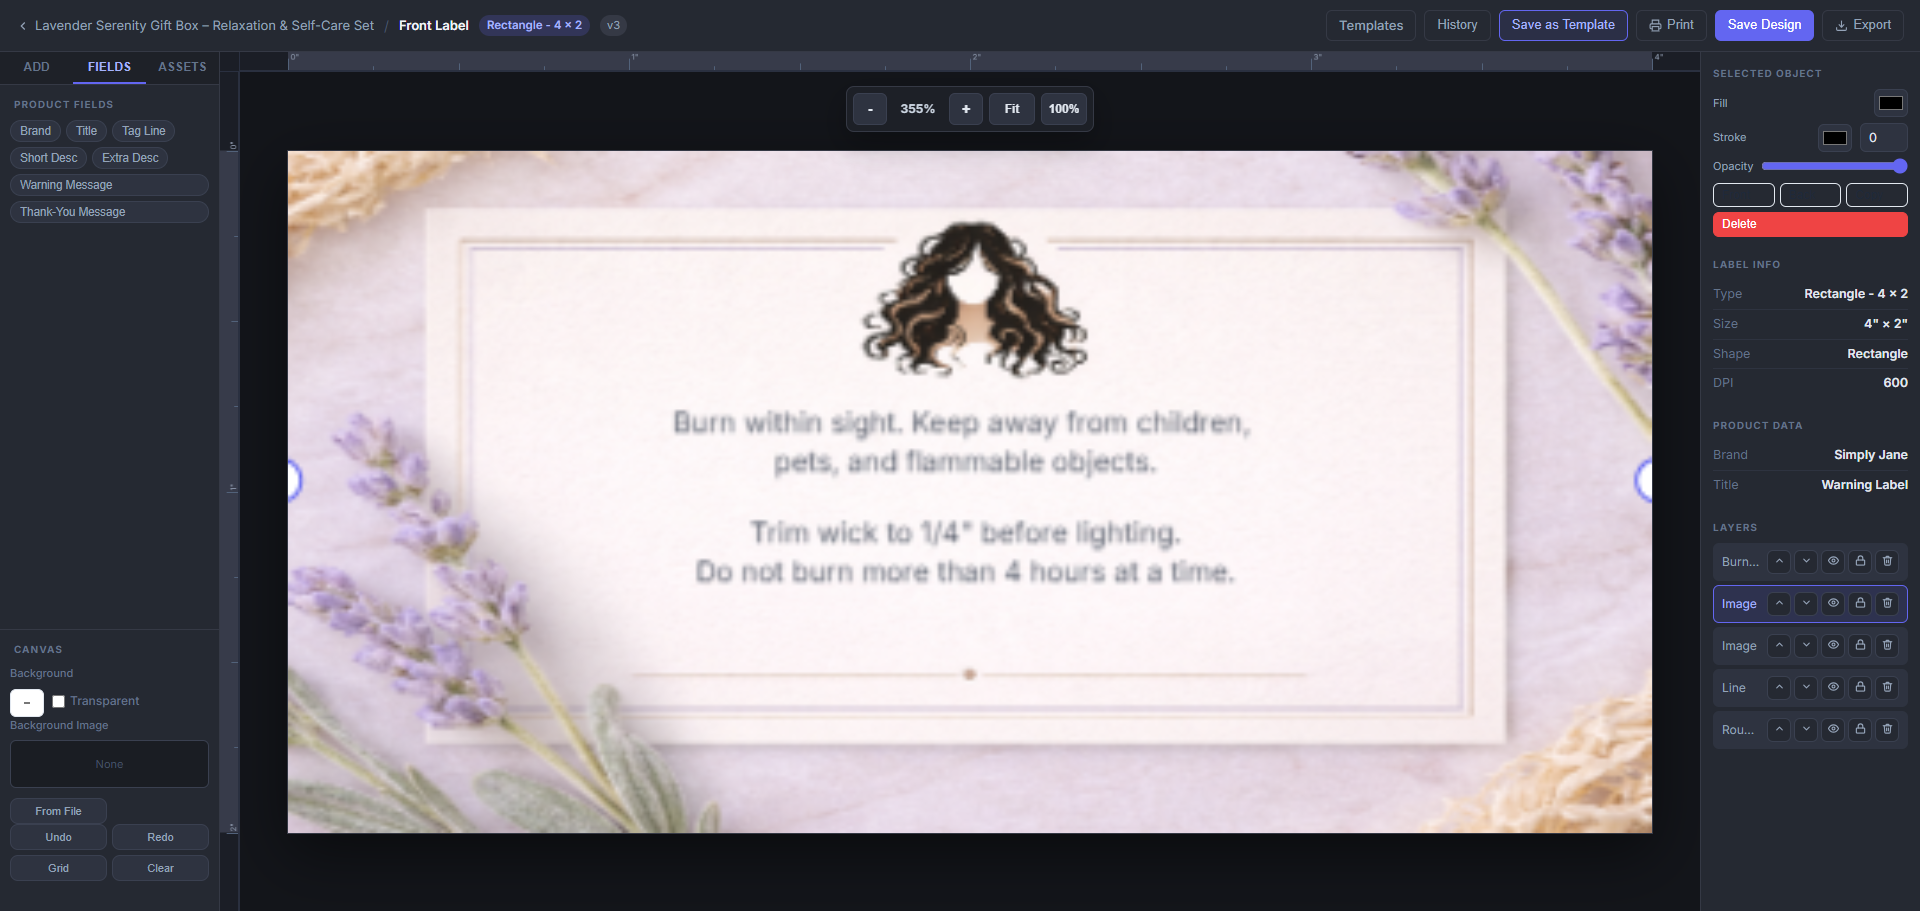Open the Templates menu
Screen dimensions: 1920x911
click(1370, 26)
